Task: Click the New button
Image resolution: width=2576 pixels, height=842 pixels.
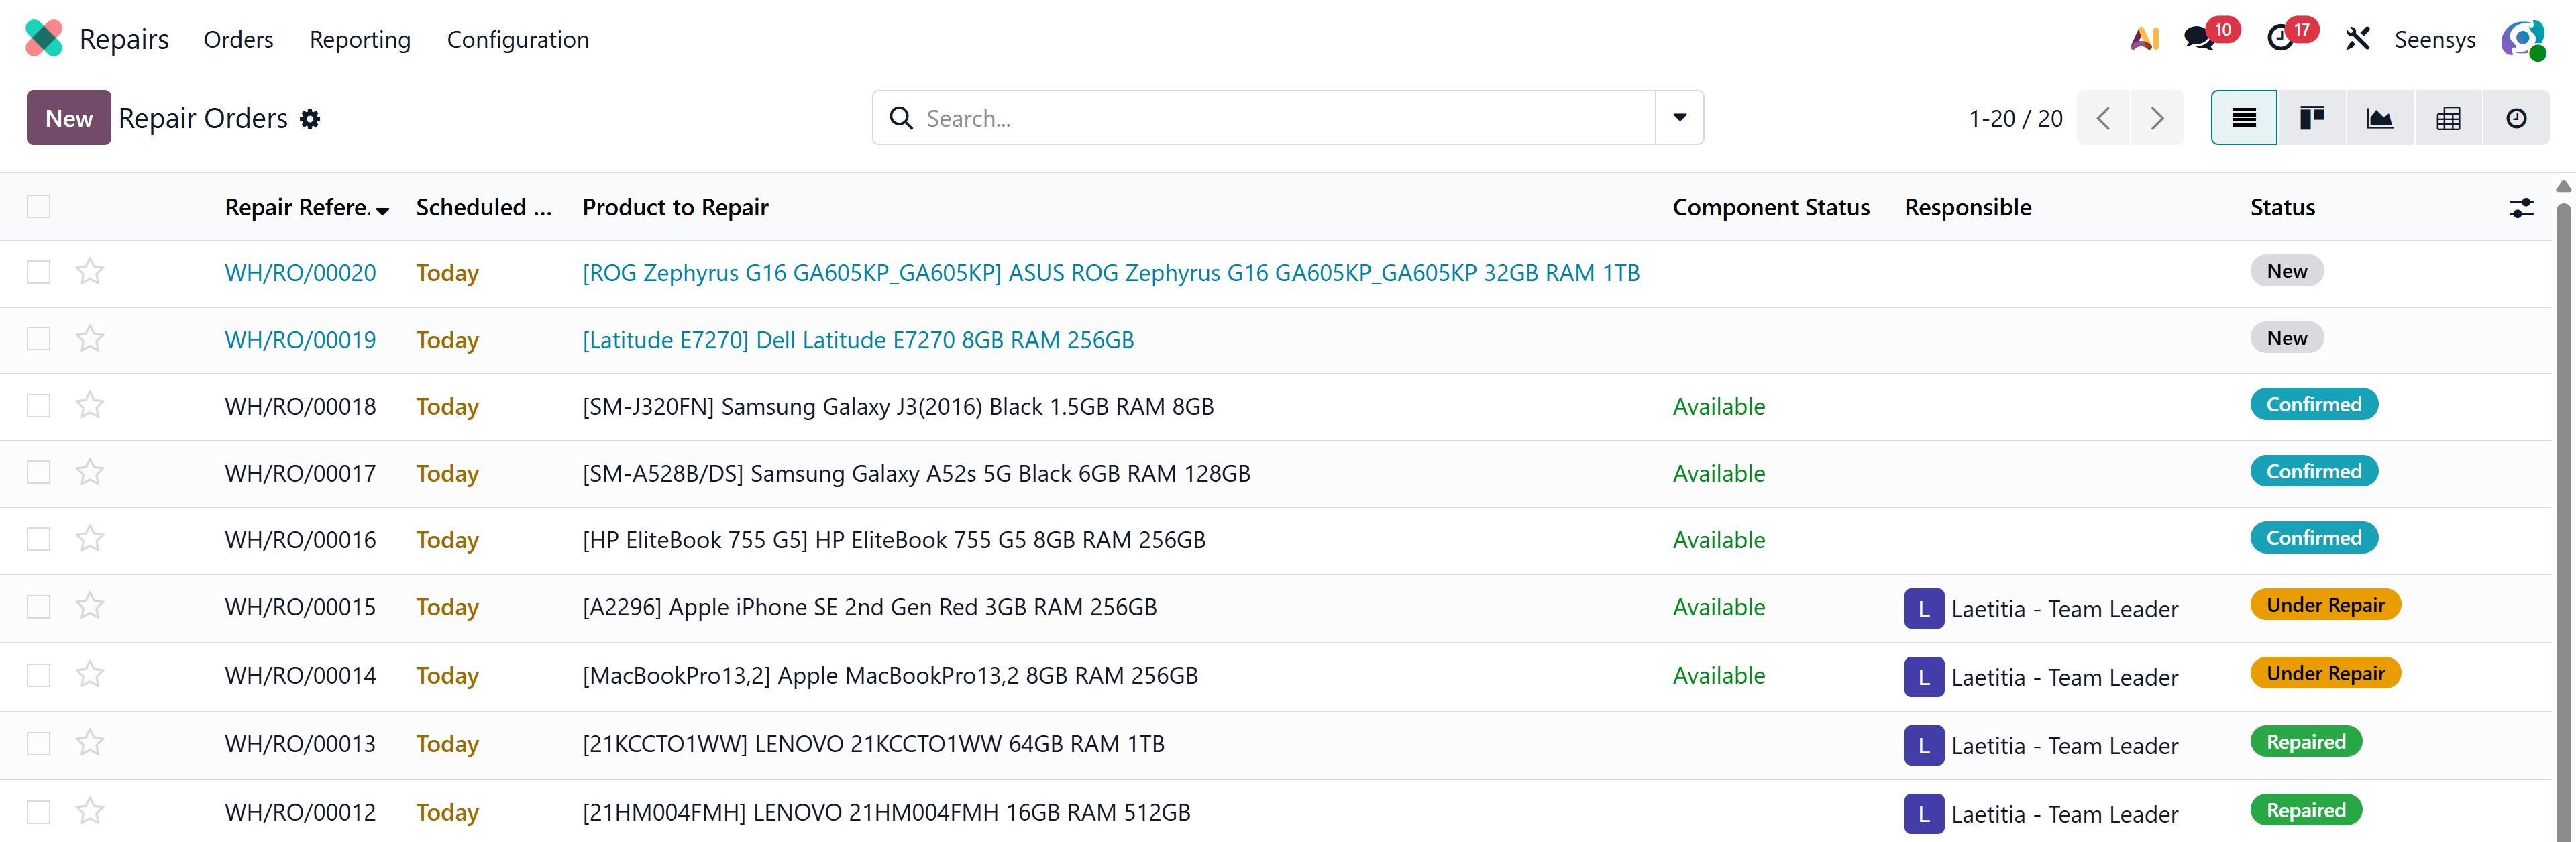Action: pos(68,118)
